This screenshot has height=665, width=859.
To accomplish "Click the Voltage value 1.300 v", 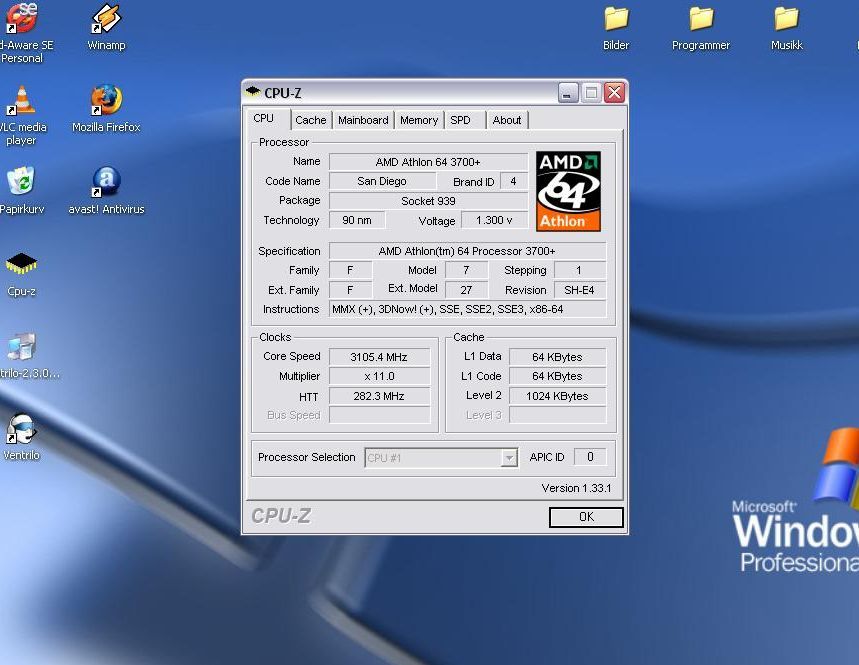I will point(494,220).
